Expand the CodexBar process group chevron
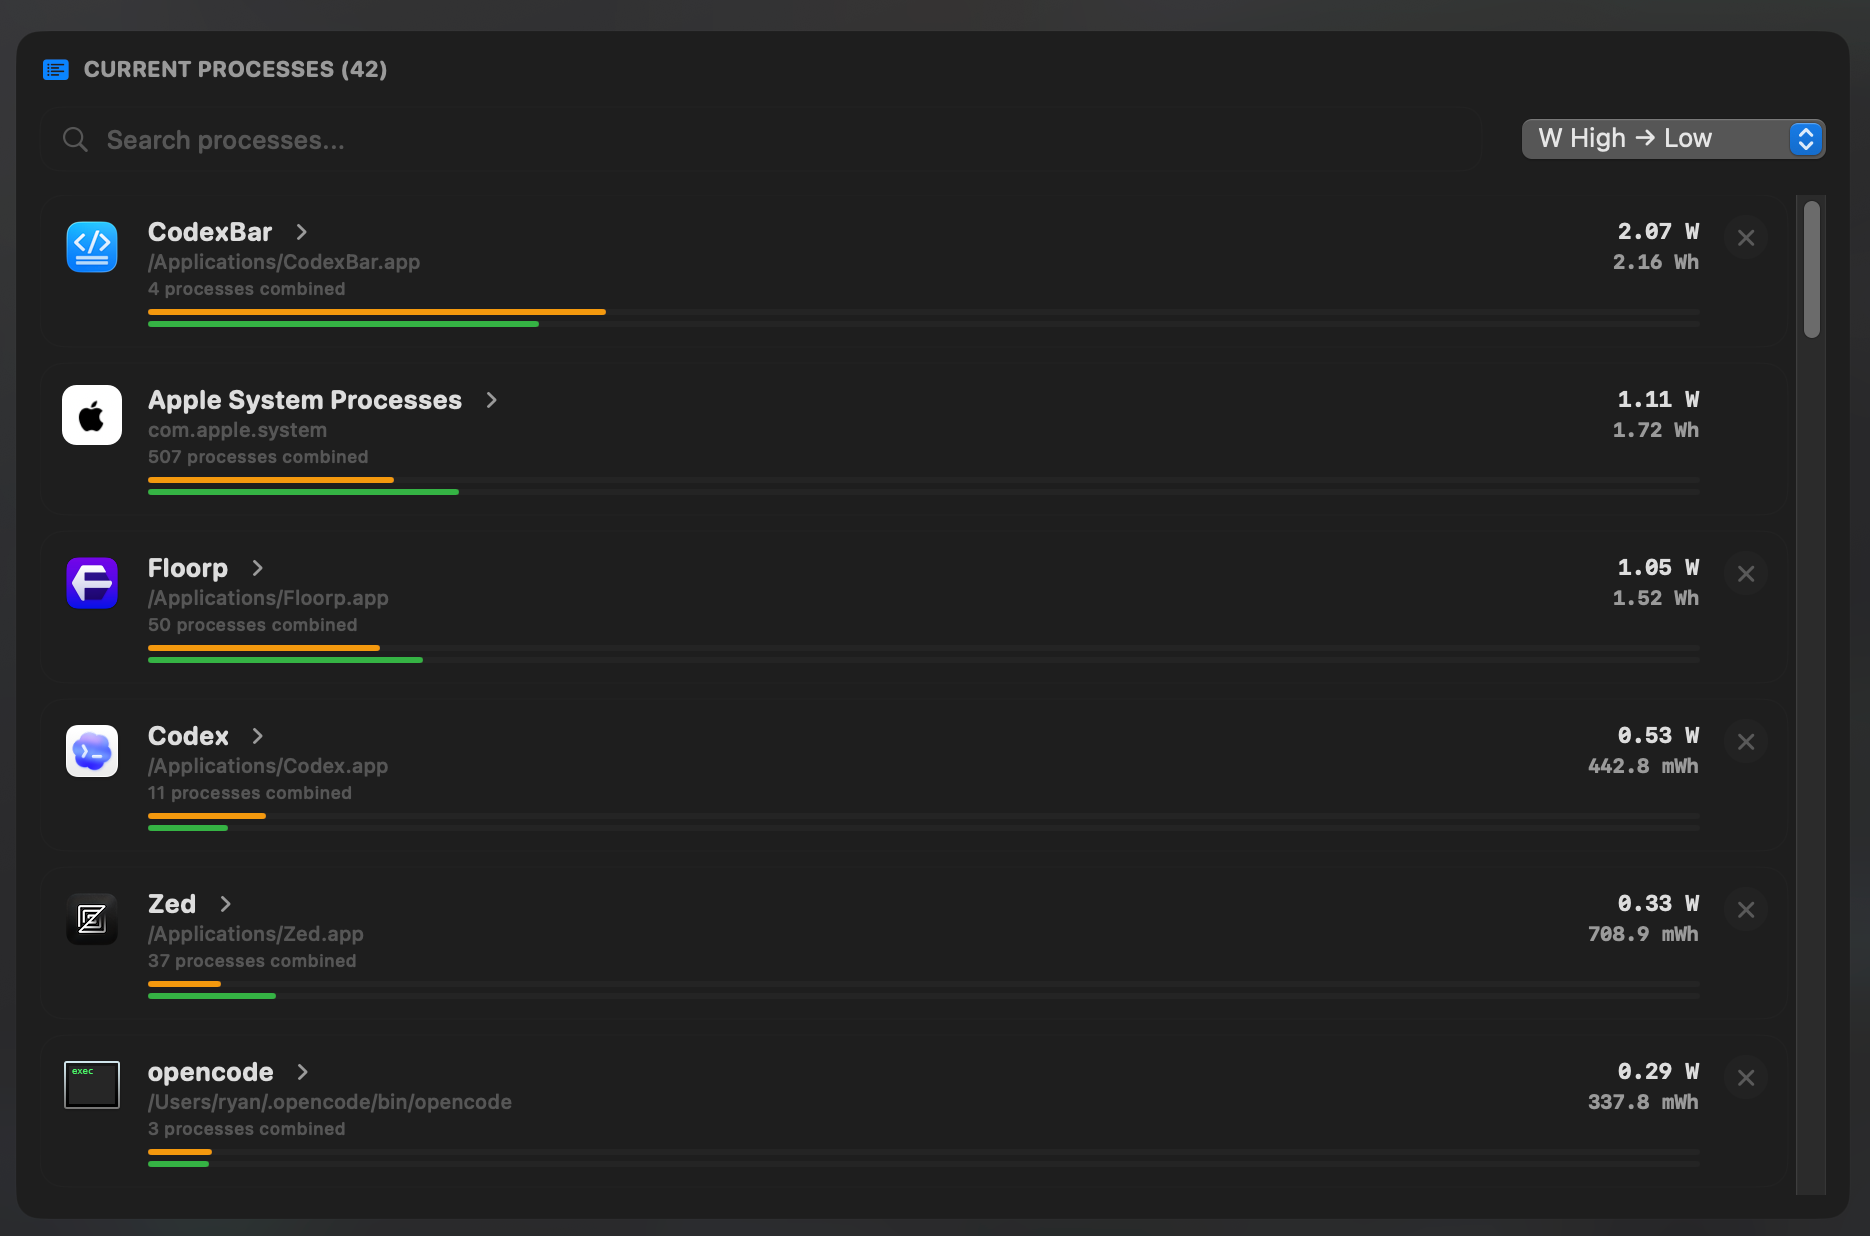Screen dimensions: 1870x1236 click(302, 232)
